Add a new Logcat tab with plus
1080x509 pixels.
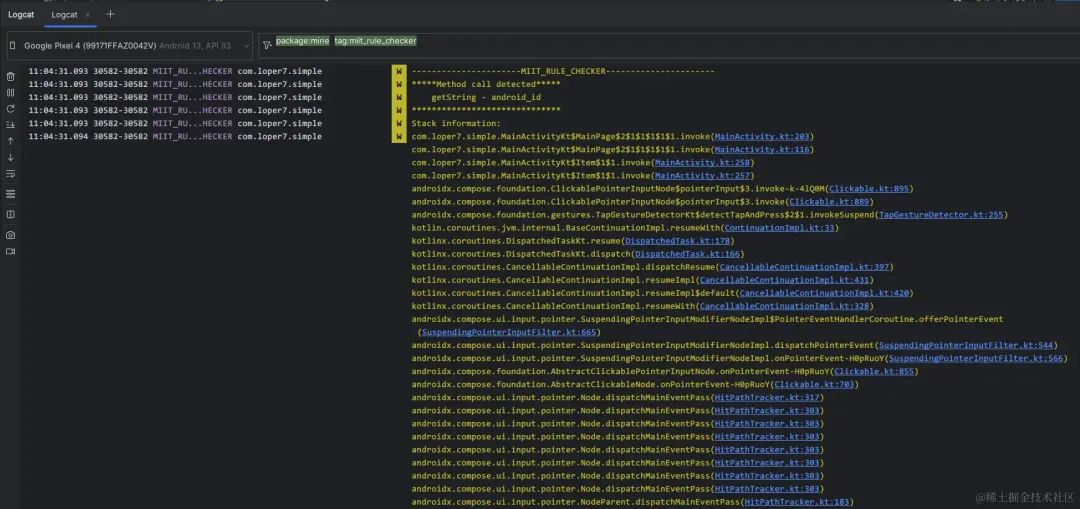pyautogui.click(x=110, y=14)
